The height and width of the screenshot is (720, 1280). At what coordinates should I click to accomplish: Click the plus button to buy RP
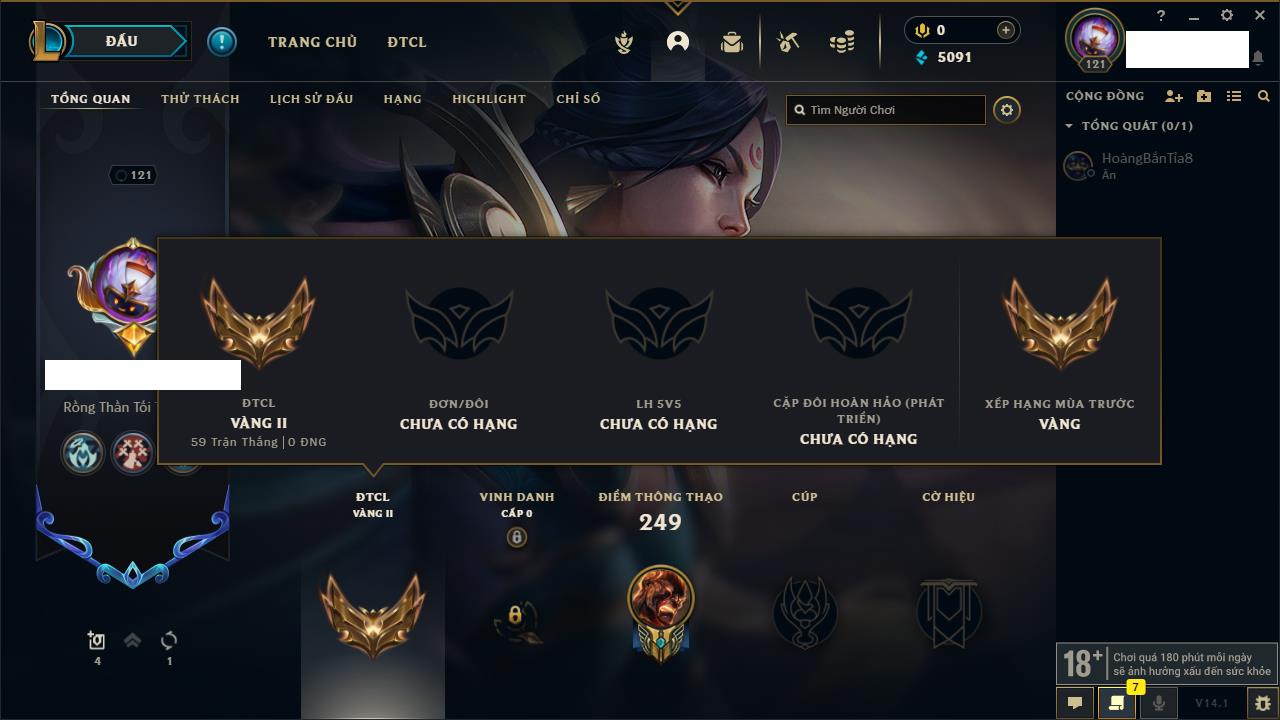(x=1006, y=30)
